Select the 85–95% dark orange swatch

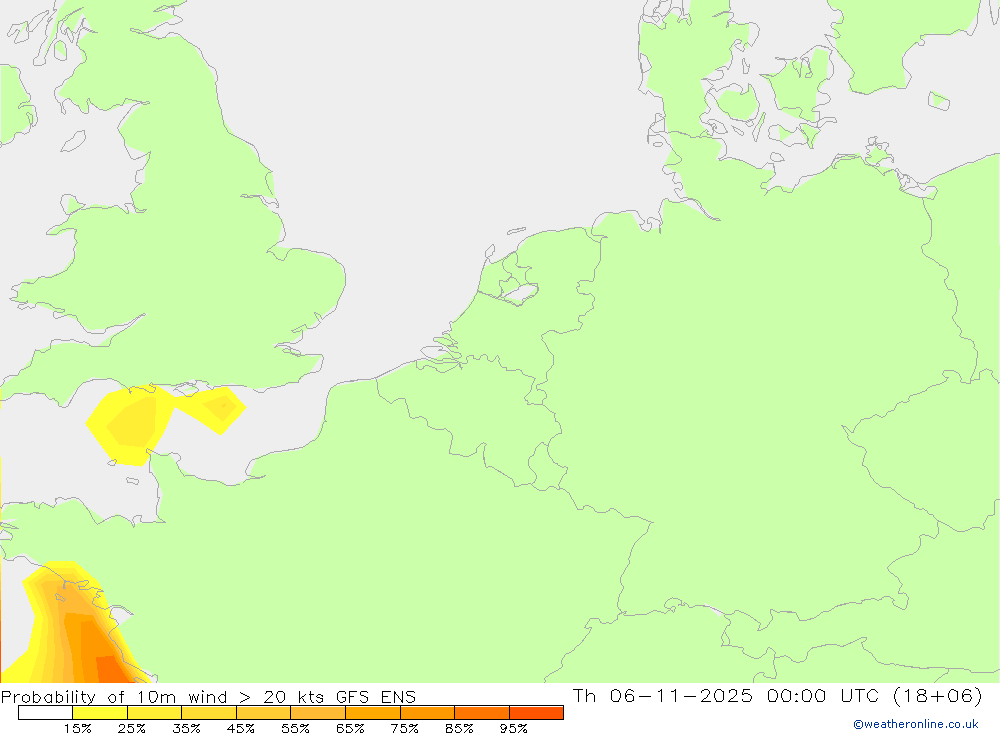(x=482, y=713)
